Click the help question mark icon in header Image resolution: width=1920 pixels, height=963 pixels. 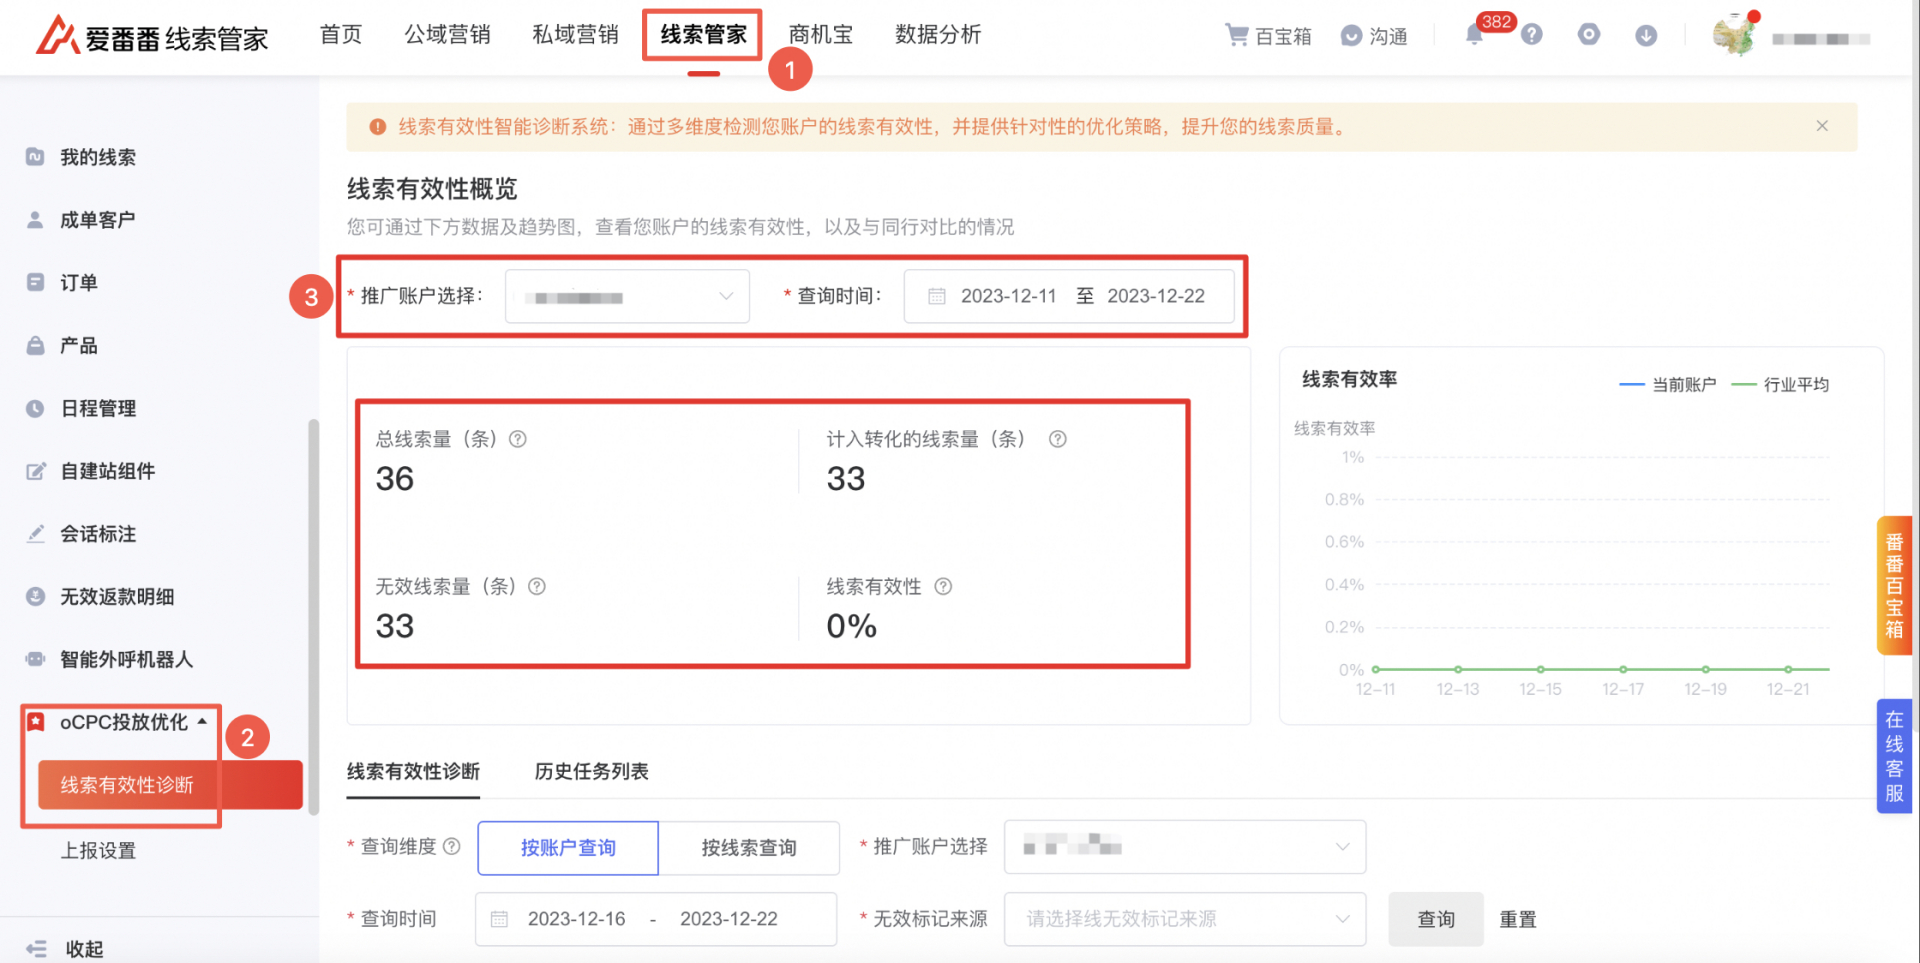[x=1532, y=35]
